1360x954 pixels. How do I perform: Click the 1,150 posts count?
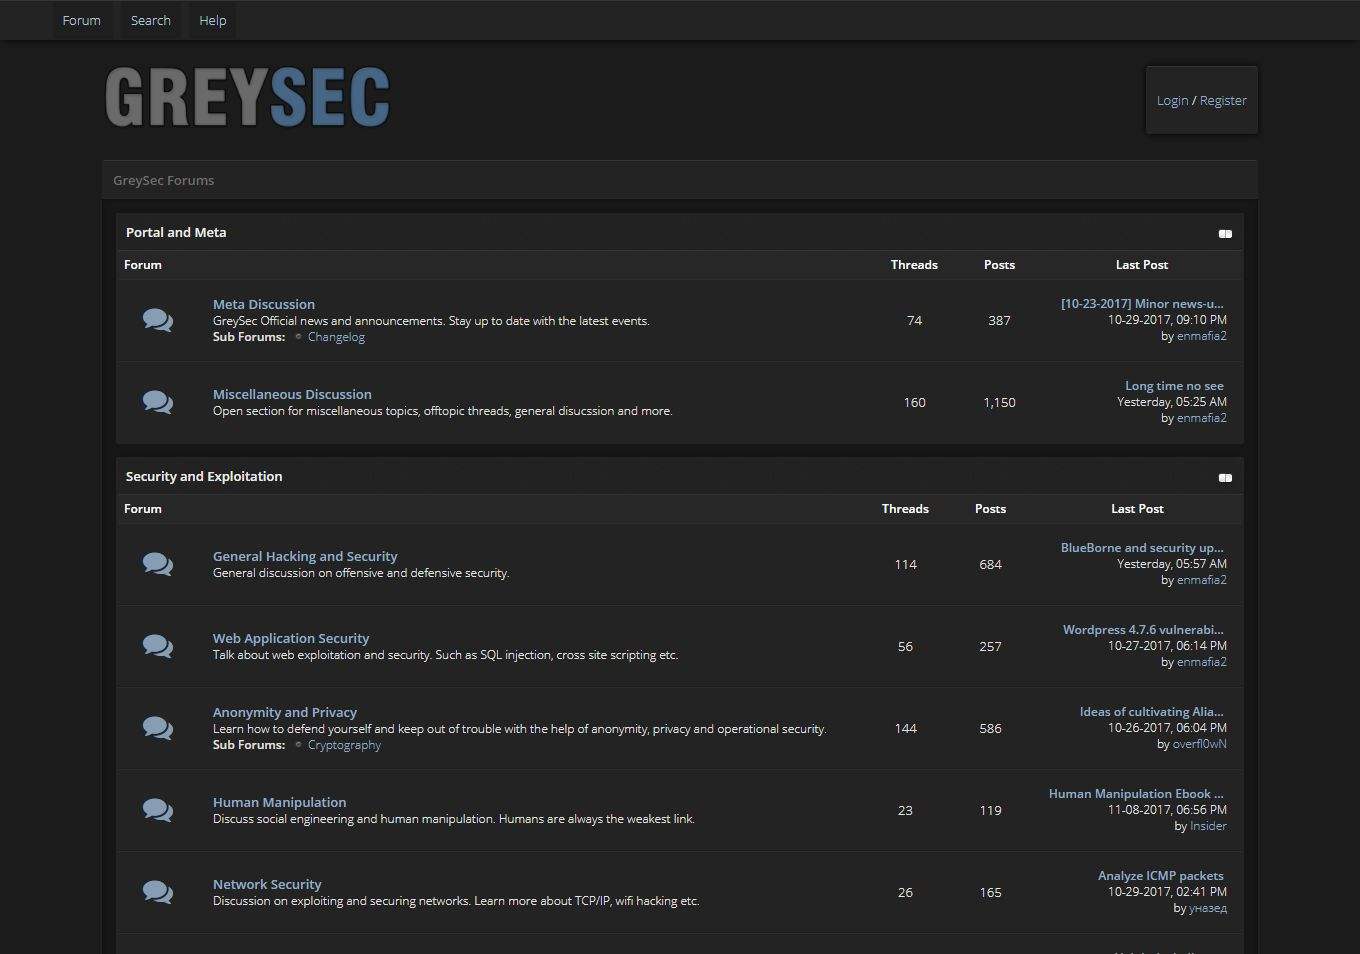point(999,402)
